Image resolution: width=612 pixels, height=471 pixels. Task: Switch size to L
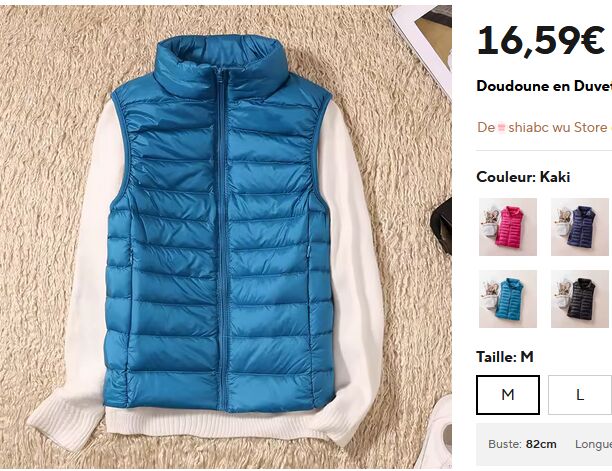pos(580,395)
